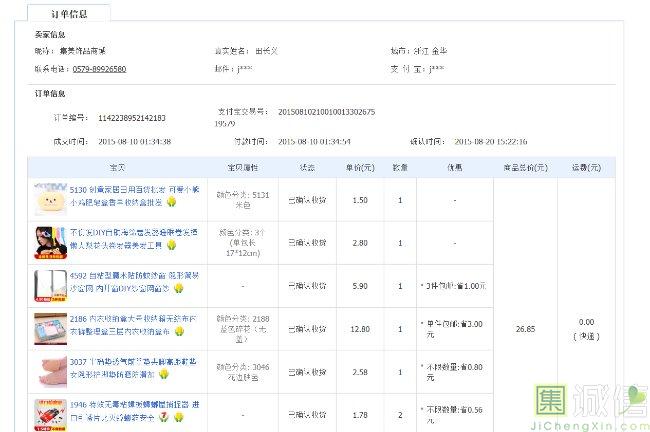
Task: Click the 订单信息 tab
Action: (69, 14)
